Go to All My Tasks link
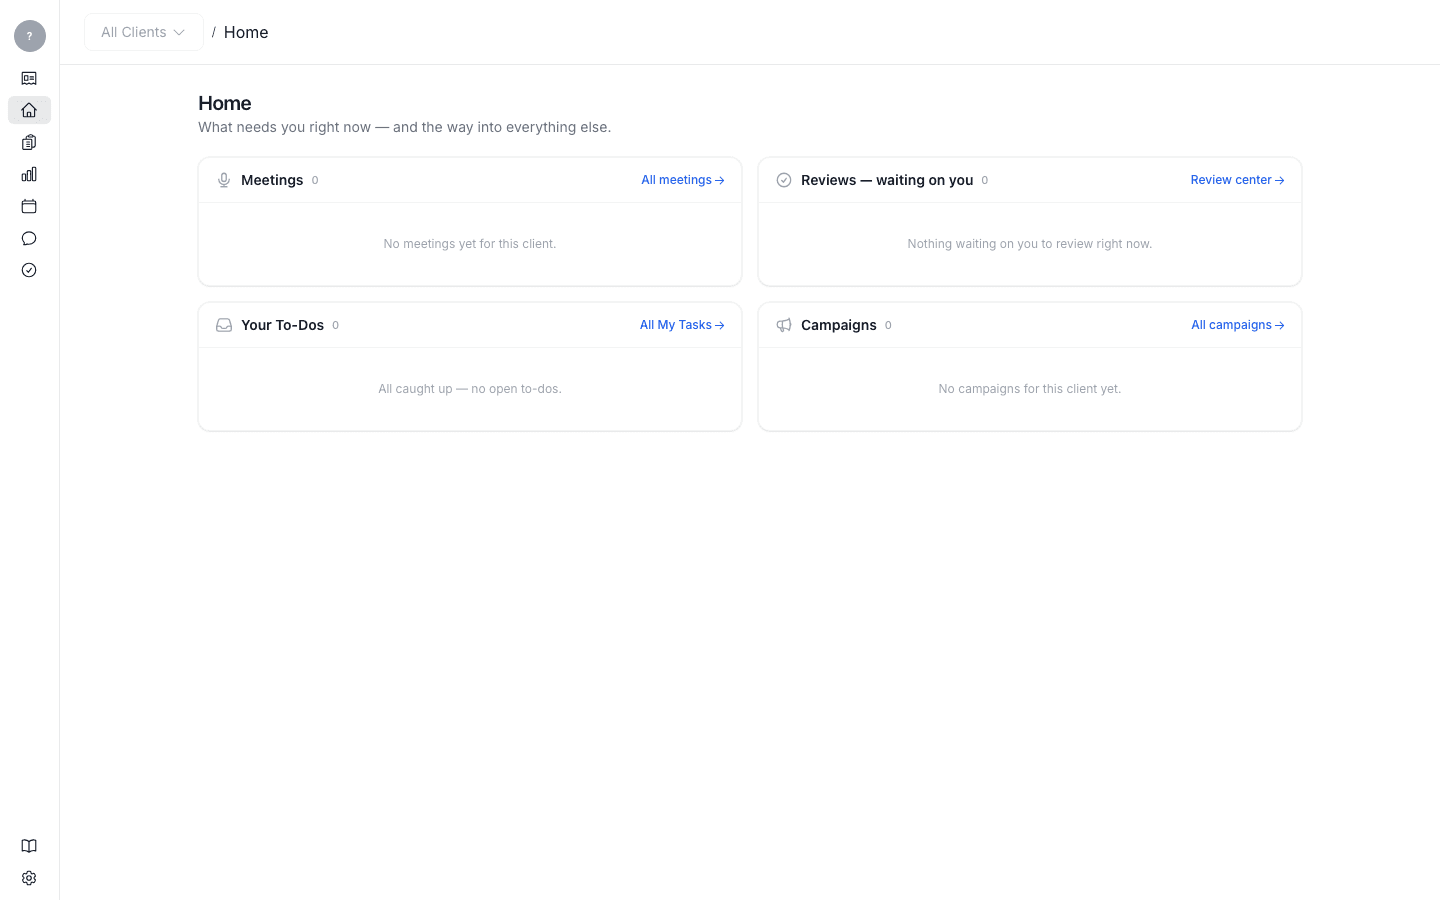This screenshot has width=1440, height=900. coord(682,325)
